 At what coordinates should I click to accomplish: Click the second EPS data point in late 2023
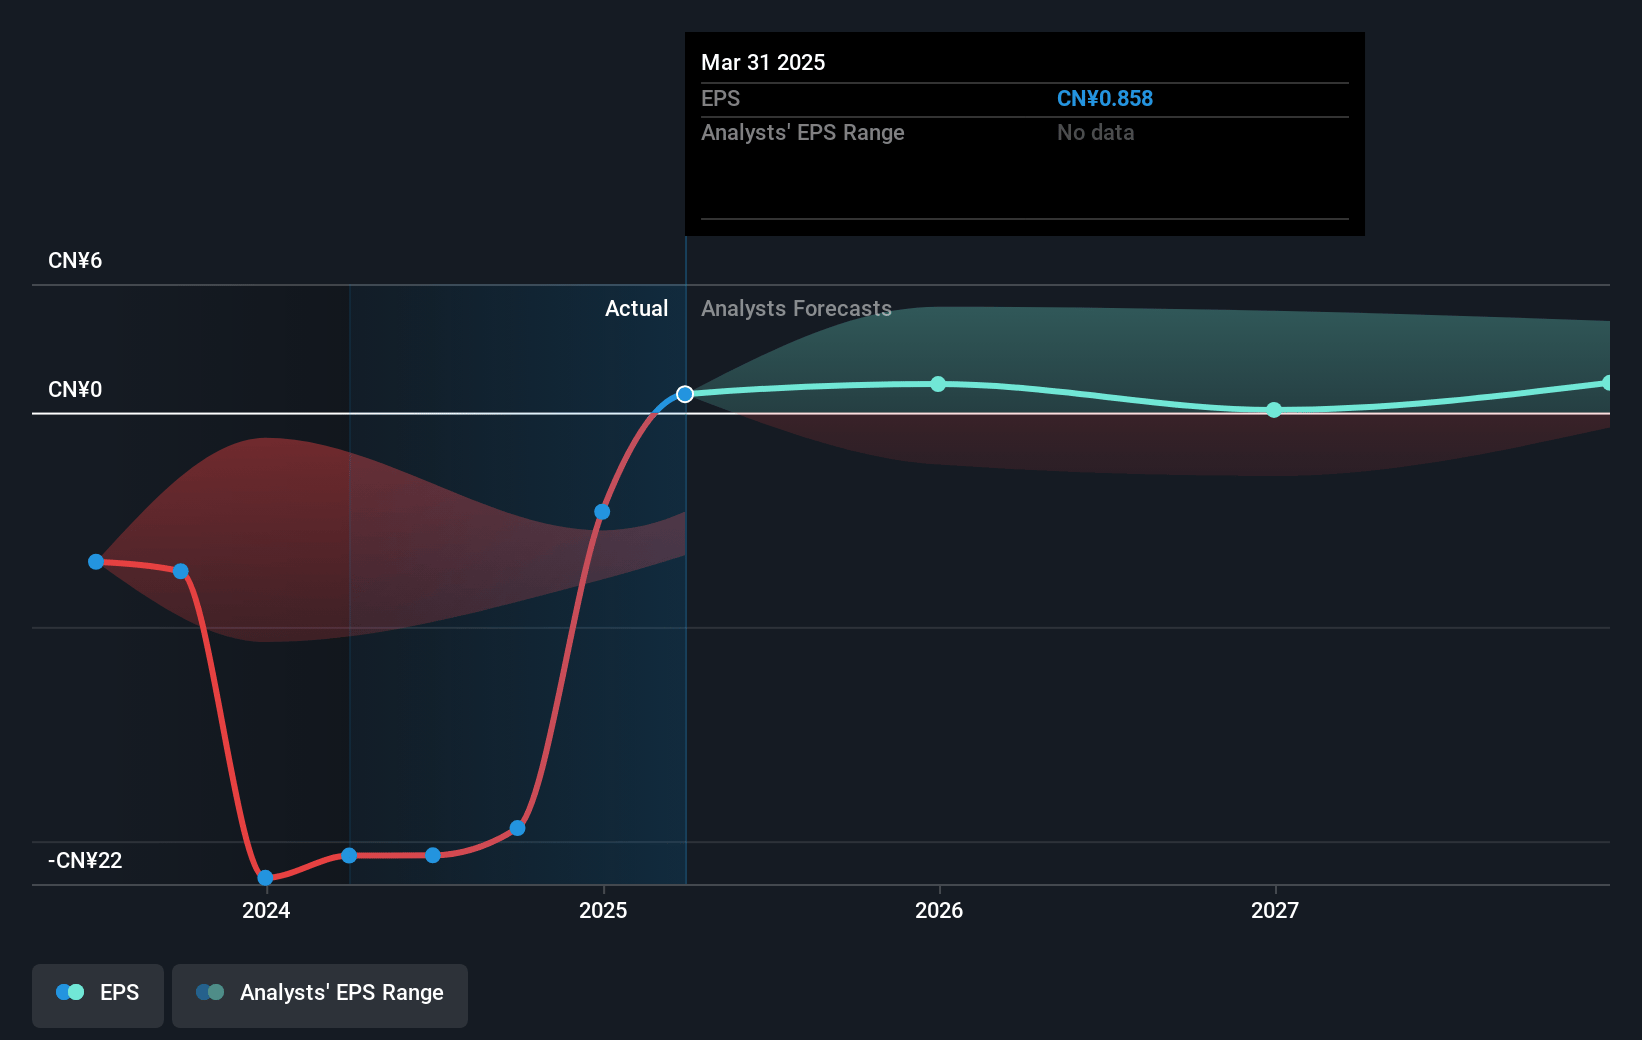[181, 572]
